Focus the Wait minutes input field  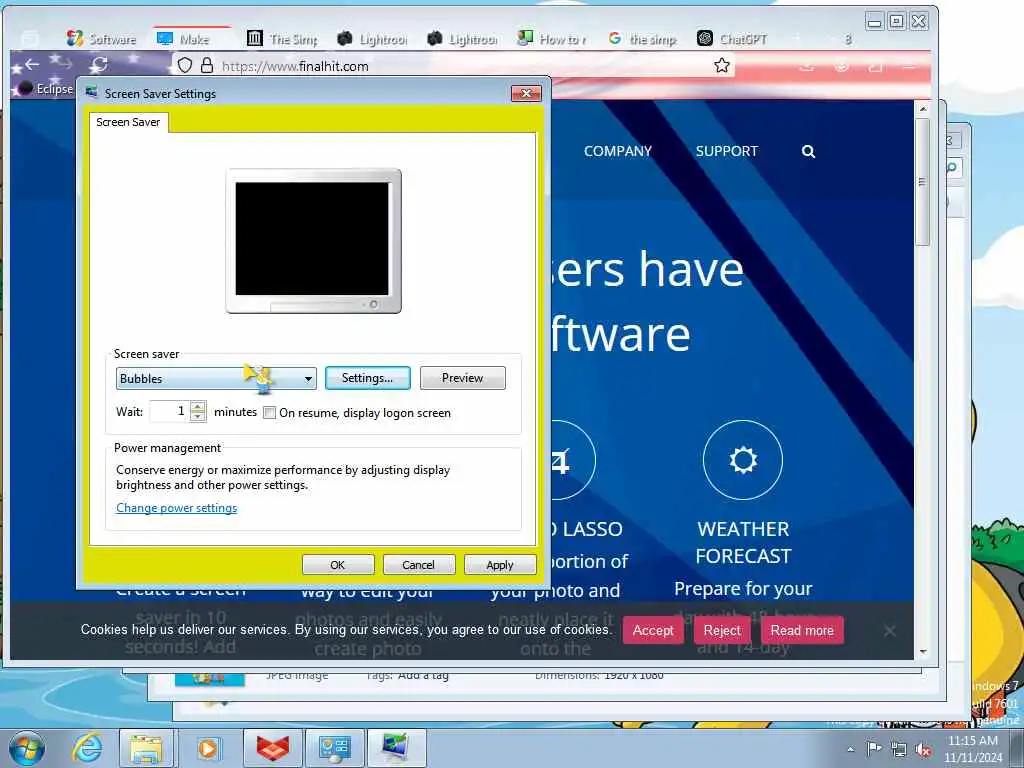pos(170,411)
